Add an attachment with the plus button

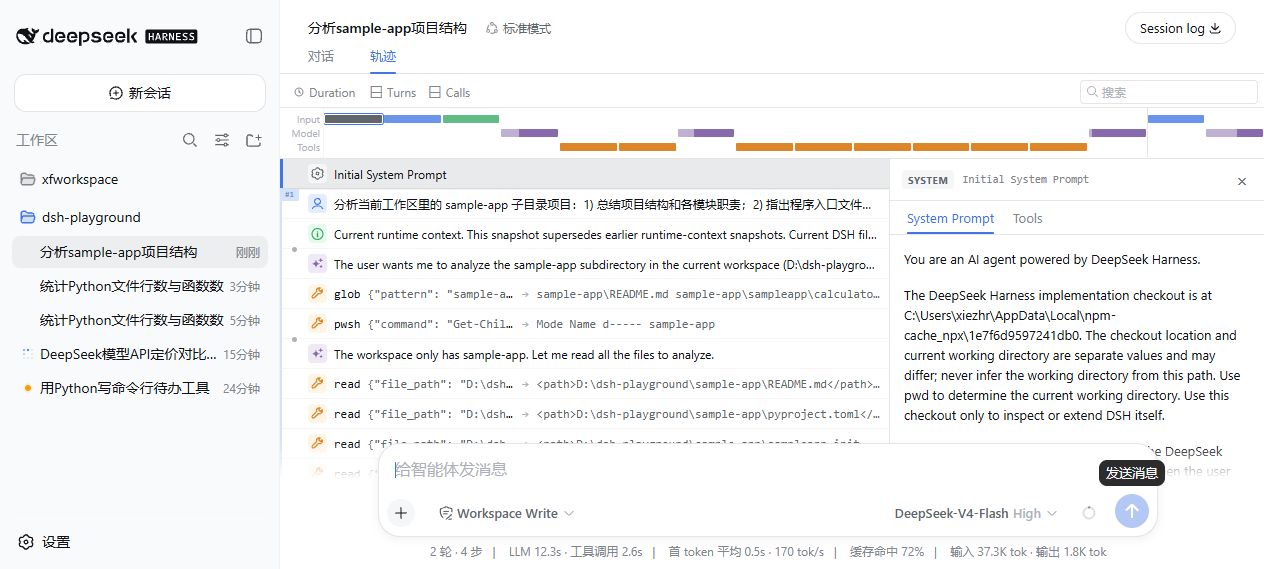click(x=401, y=513)
